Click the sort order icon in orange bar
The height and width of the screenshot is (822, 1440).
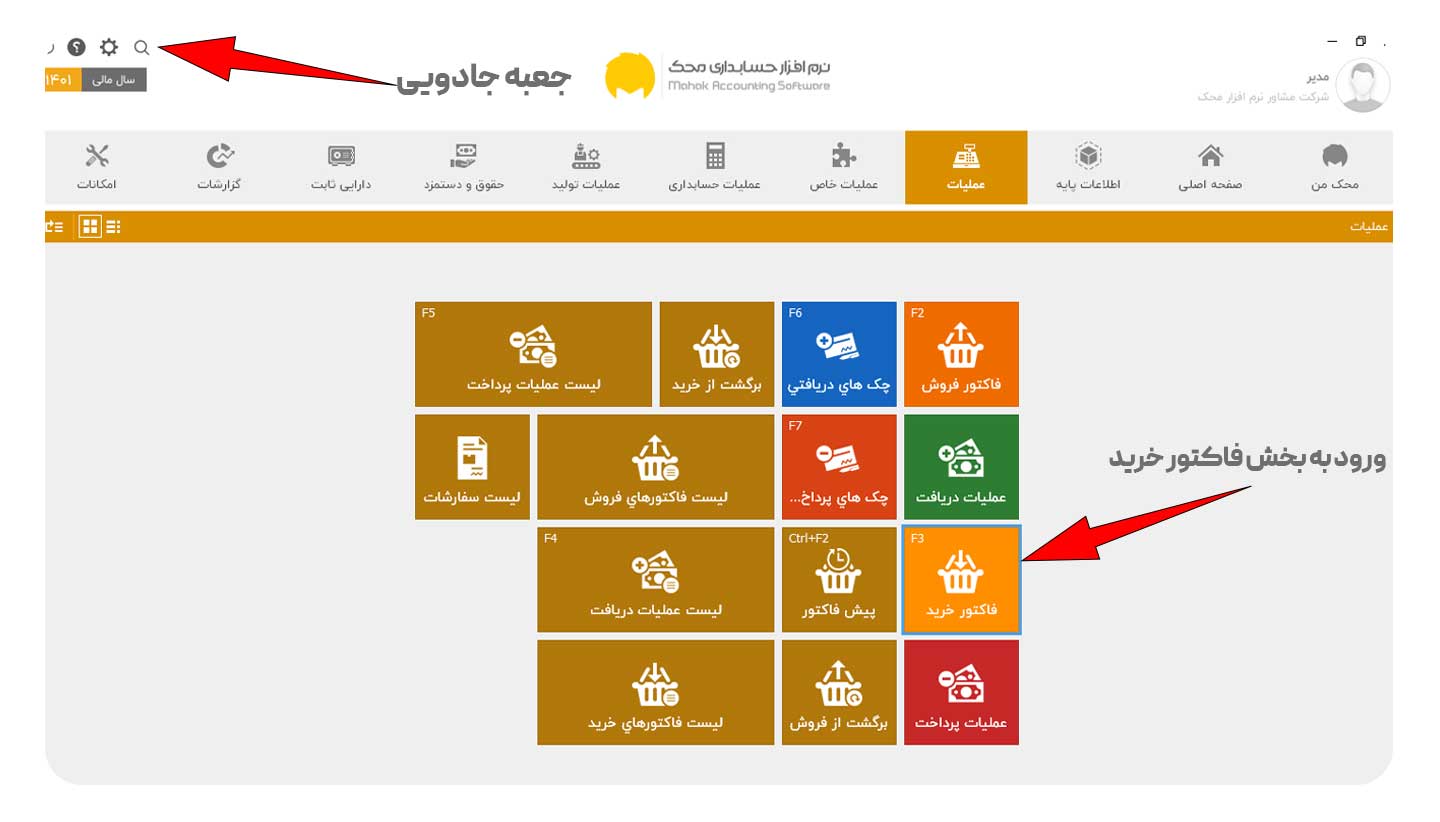pyautogui.click(x=54, y=227)
